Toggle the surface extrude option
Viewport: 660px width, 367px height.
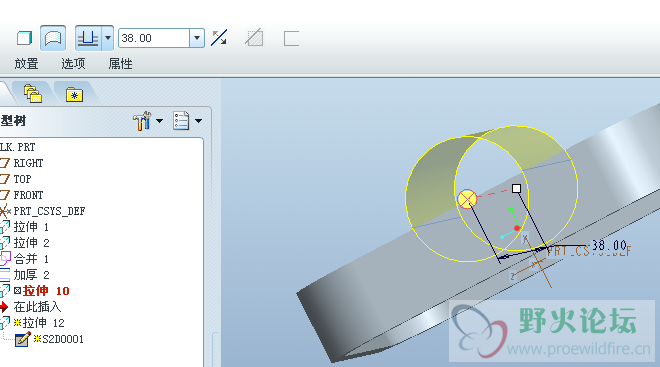[x=53, y=38]
